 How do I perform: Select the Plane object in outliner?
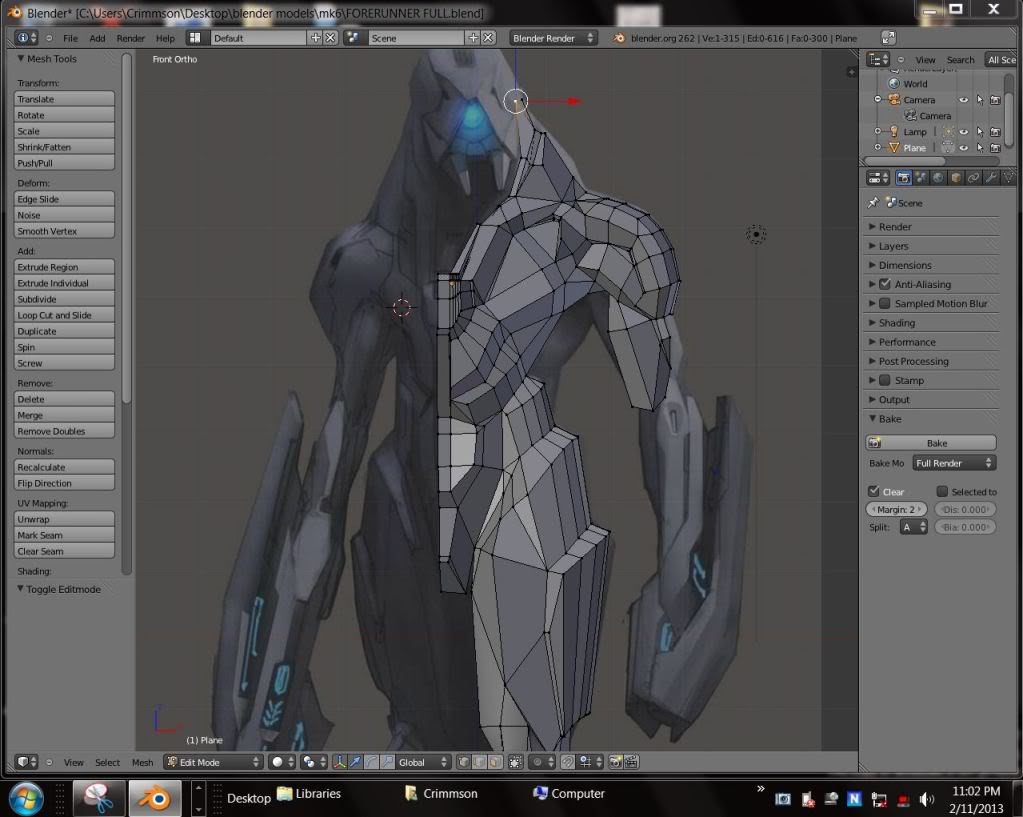914,148
